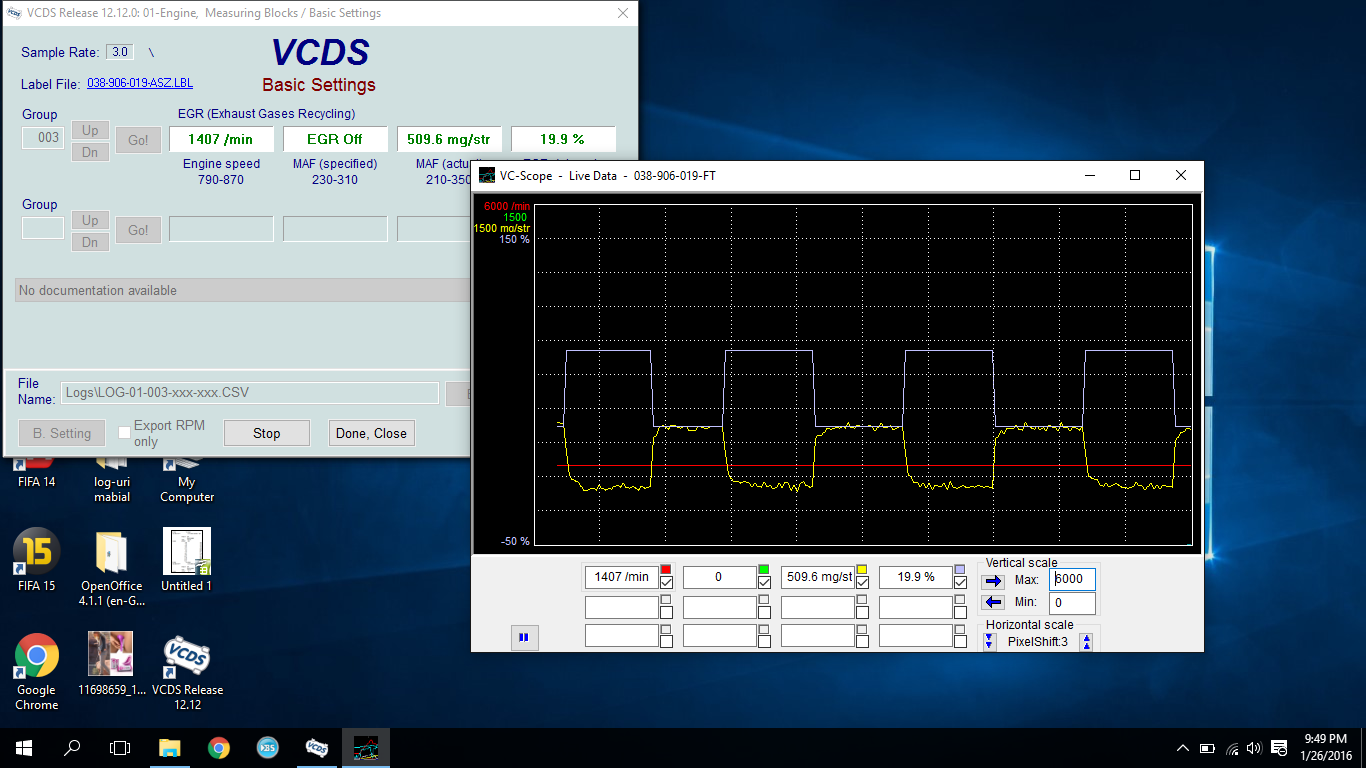Click the Stop button in VCDS
The image size is (1366, 768).
point(266,433)
